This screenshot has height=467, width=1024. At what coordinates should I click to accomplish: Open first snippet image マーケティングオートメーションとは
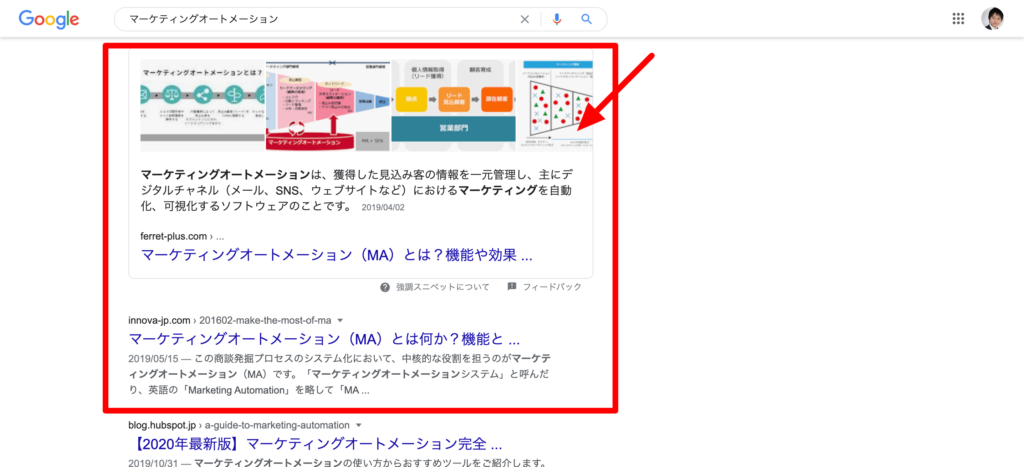(203, 105)
